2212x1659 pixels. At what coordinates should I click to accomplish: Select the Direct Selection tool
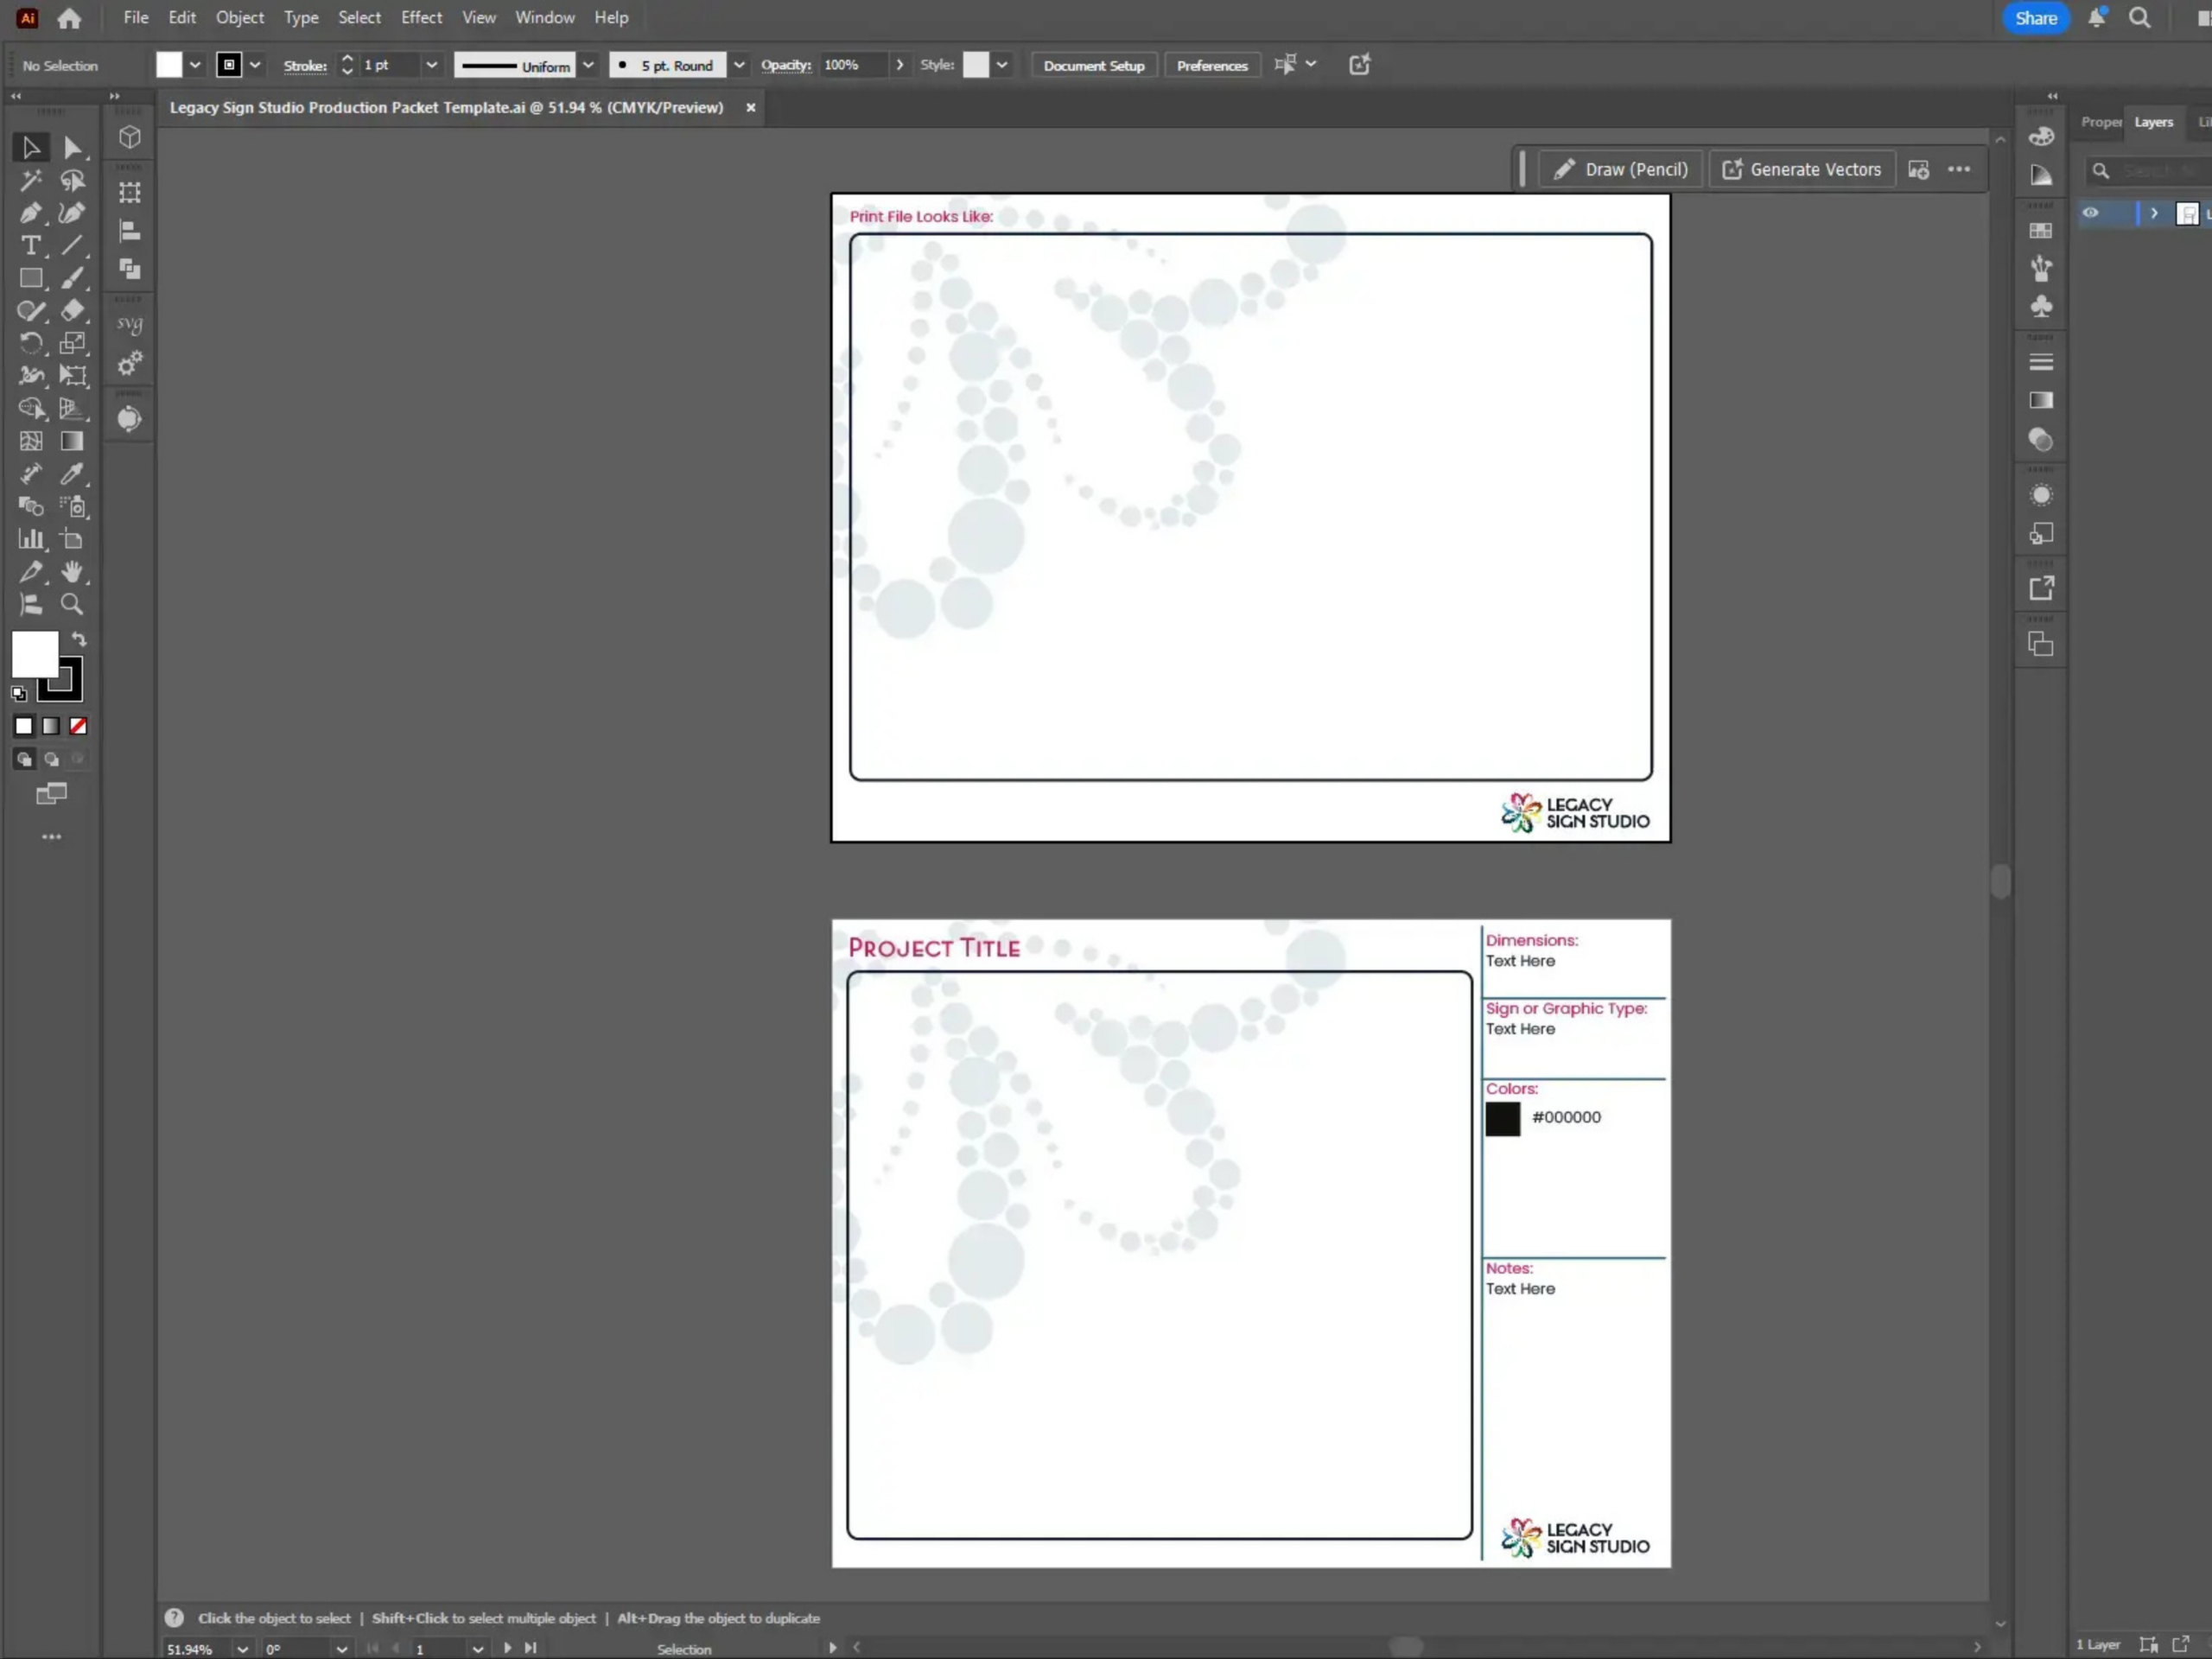71,148
